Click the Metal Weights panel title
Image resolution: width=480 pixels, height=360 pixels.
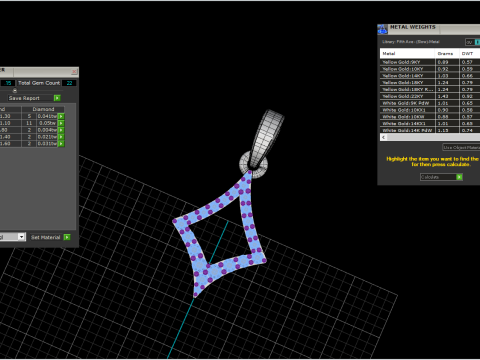(413, 27)
